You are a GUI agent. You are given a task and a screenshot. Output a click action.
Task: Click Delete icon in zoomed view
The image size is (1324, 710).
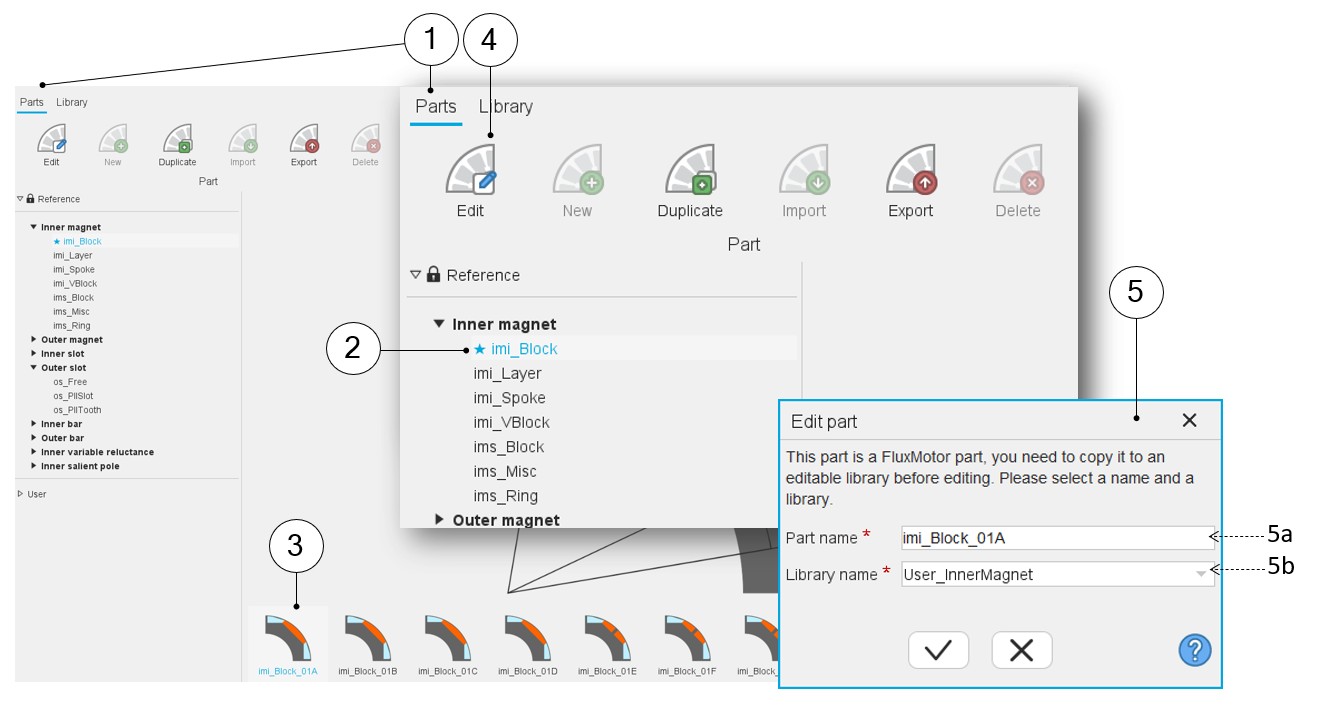[x=1018, y=169]
